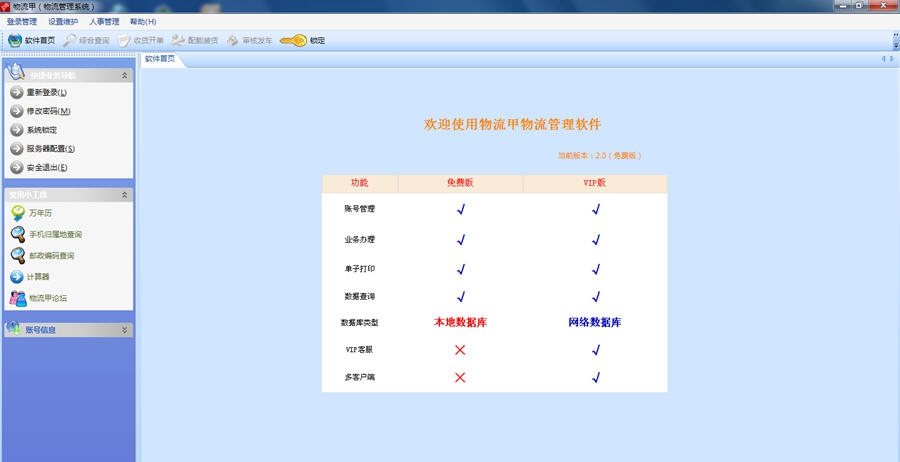
Task: Select the 账号管理 row label
Action: pos(360,209)
